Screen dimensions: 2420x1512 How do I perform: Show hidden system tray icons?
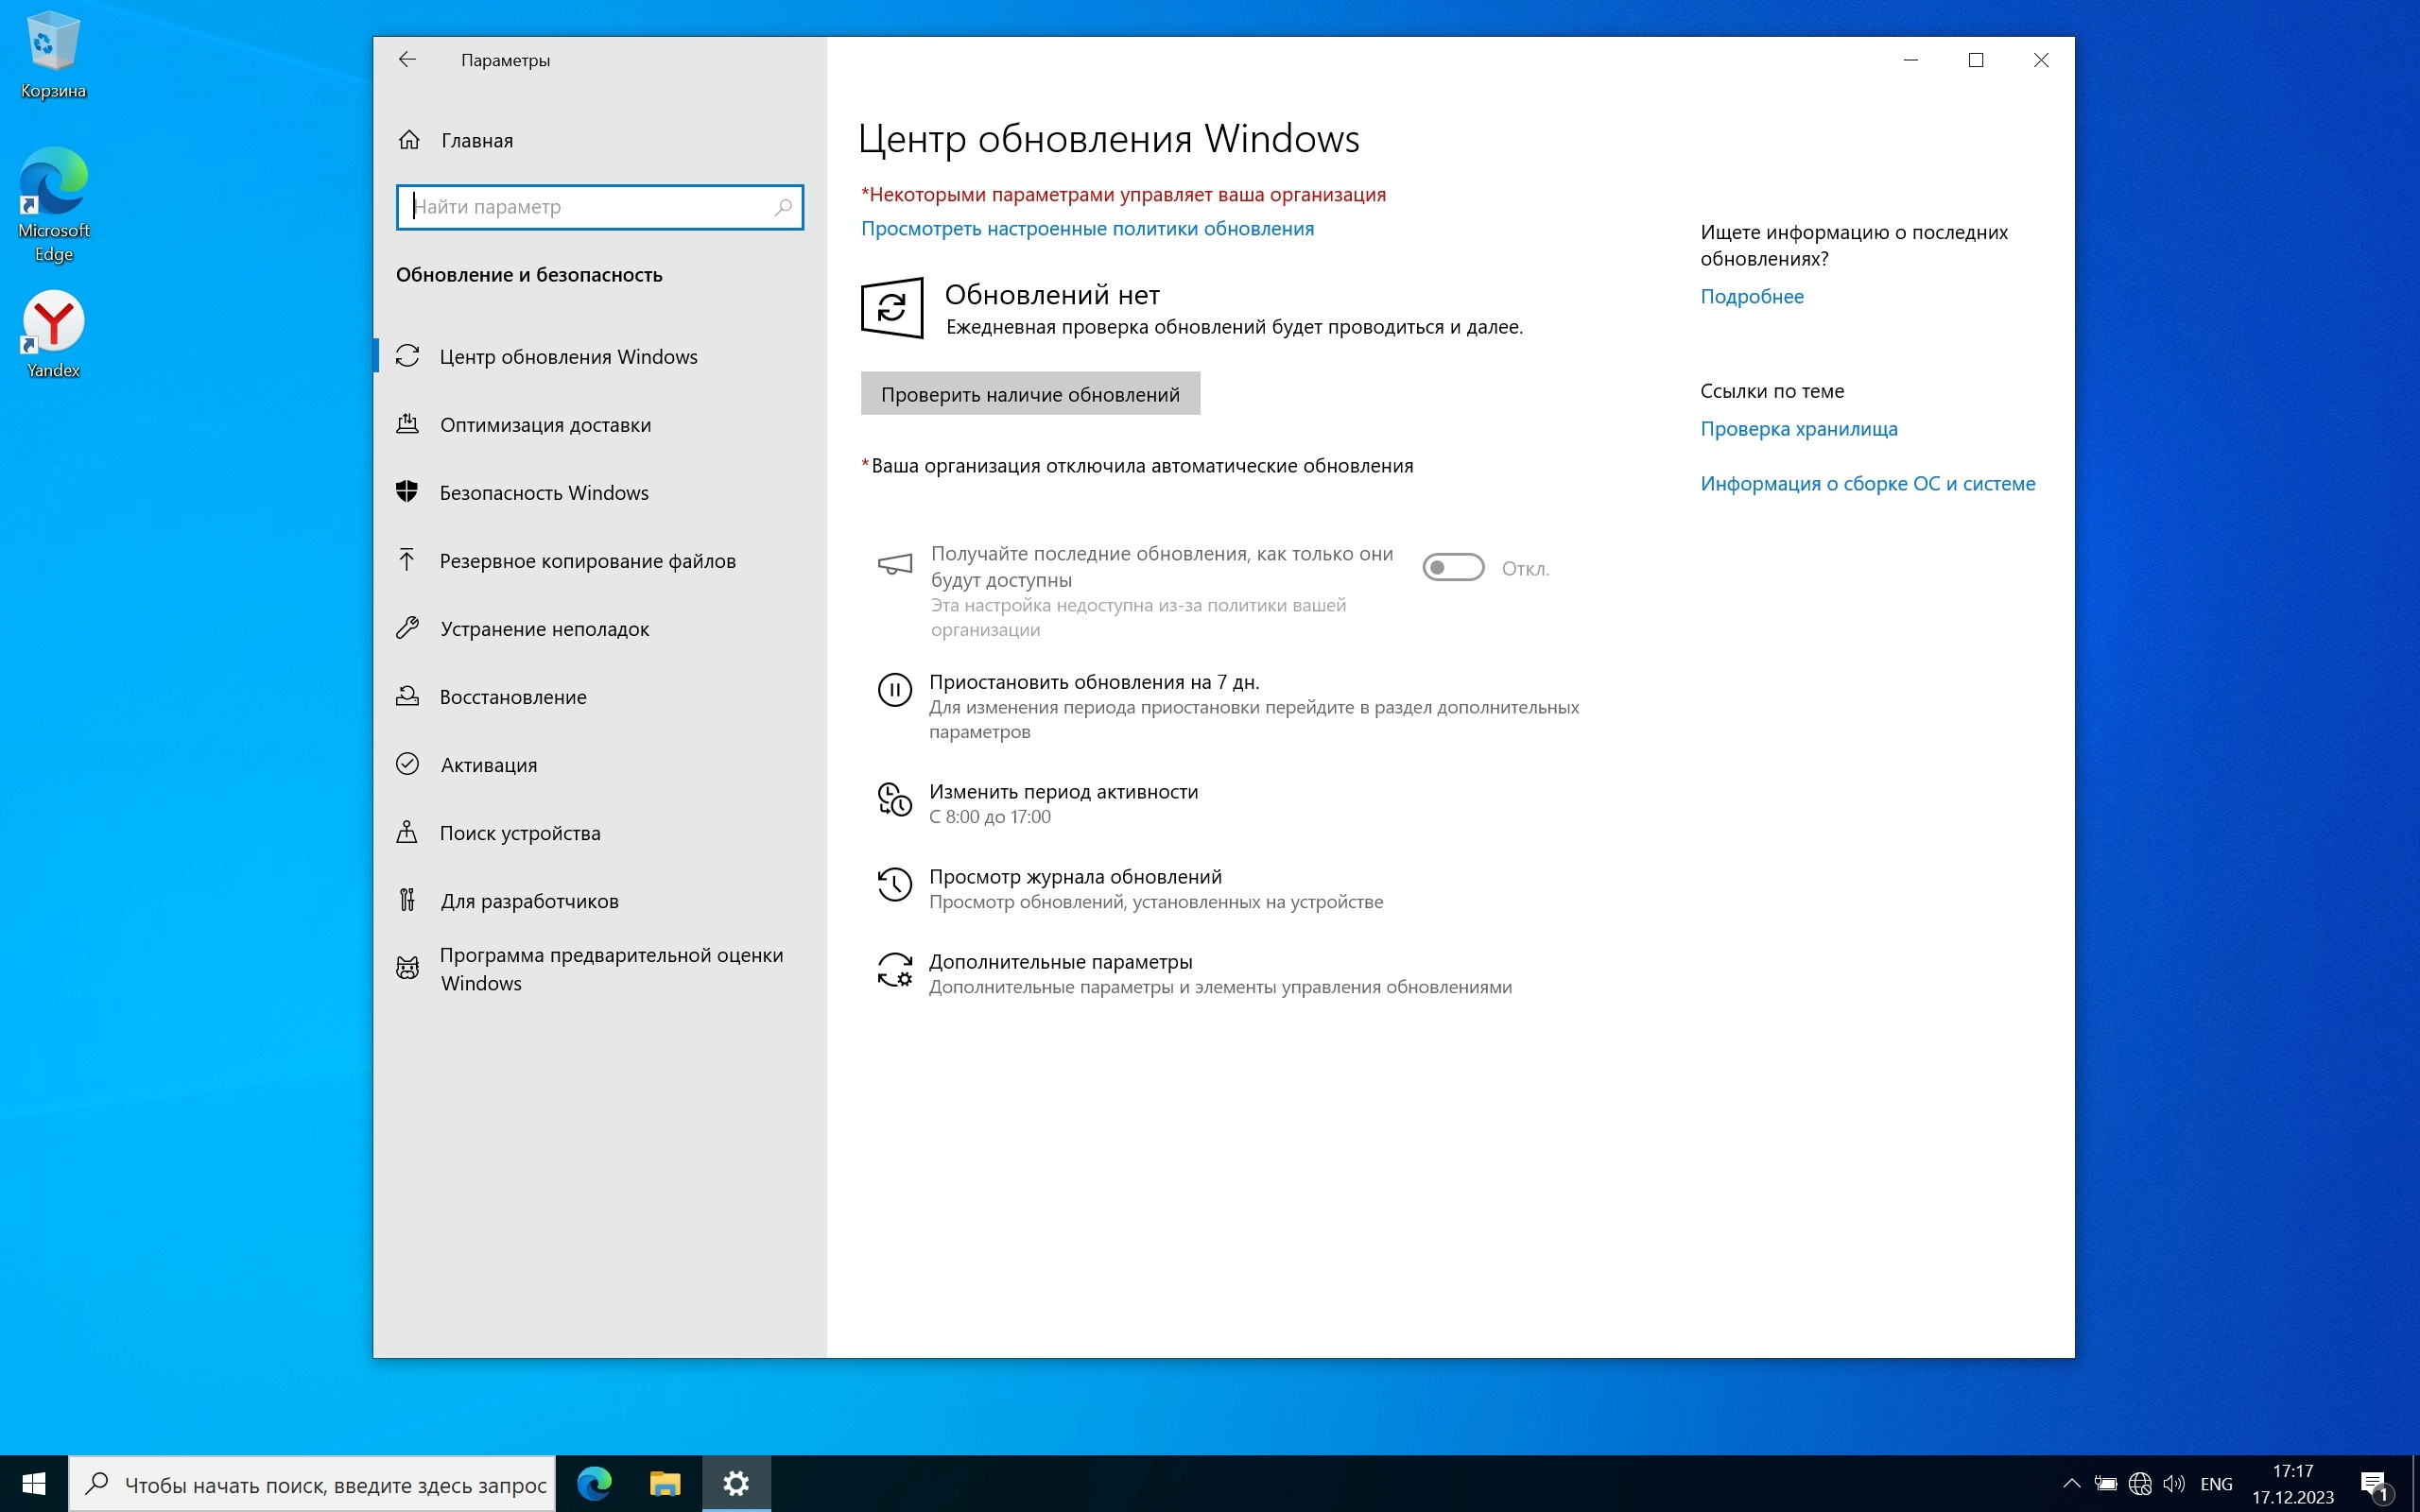point(2071,1483)
